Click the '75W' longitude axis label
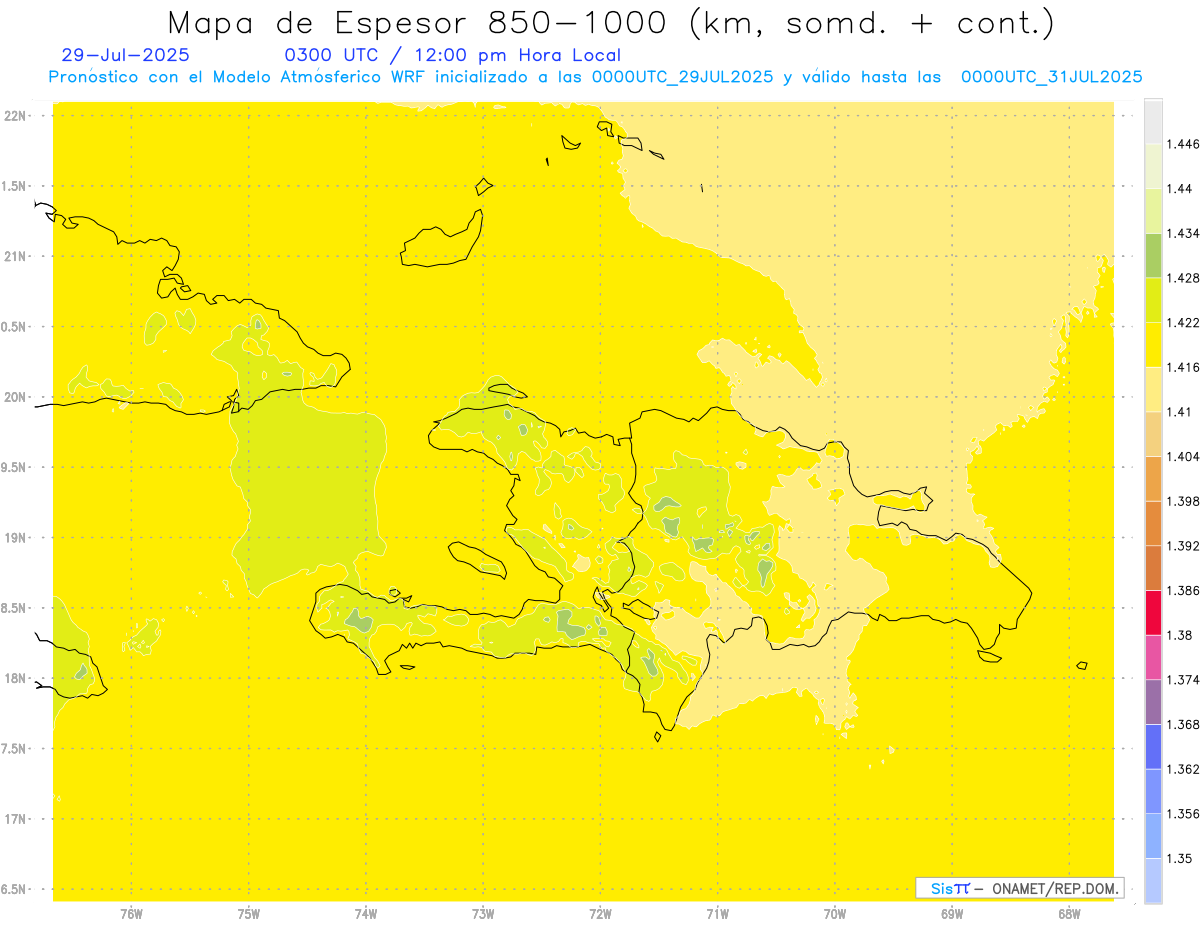 pos(249,913)
